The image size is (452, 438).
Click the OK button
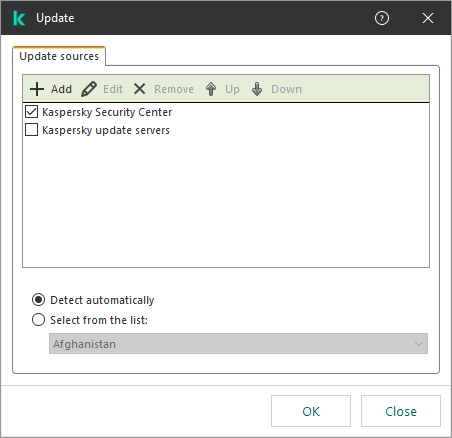(x=311, y=411)
